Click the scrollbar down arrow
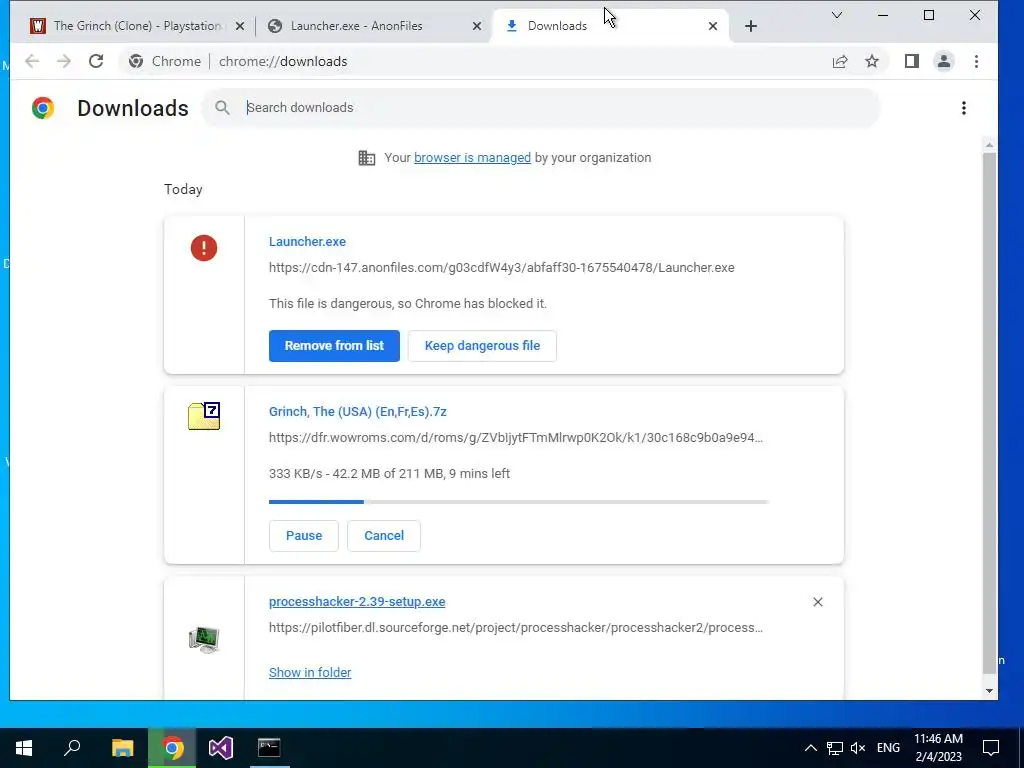 click(x=989, y=691)
